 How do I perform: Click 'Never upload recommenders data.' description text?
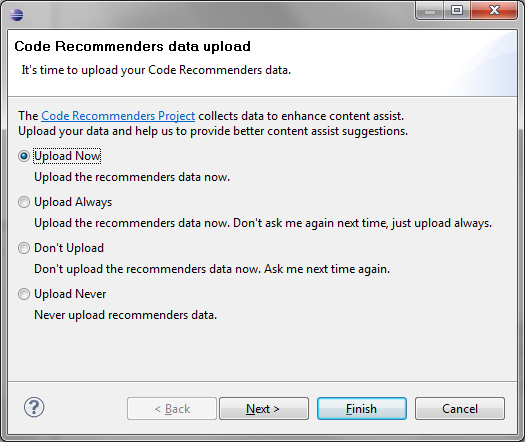point(126,315)
